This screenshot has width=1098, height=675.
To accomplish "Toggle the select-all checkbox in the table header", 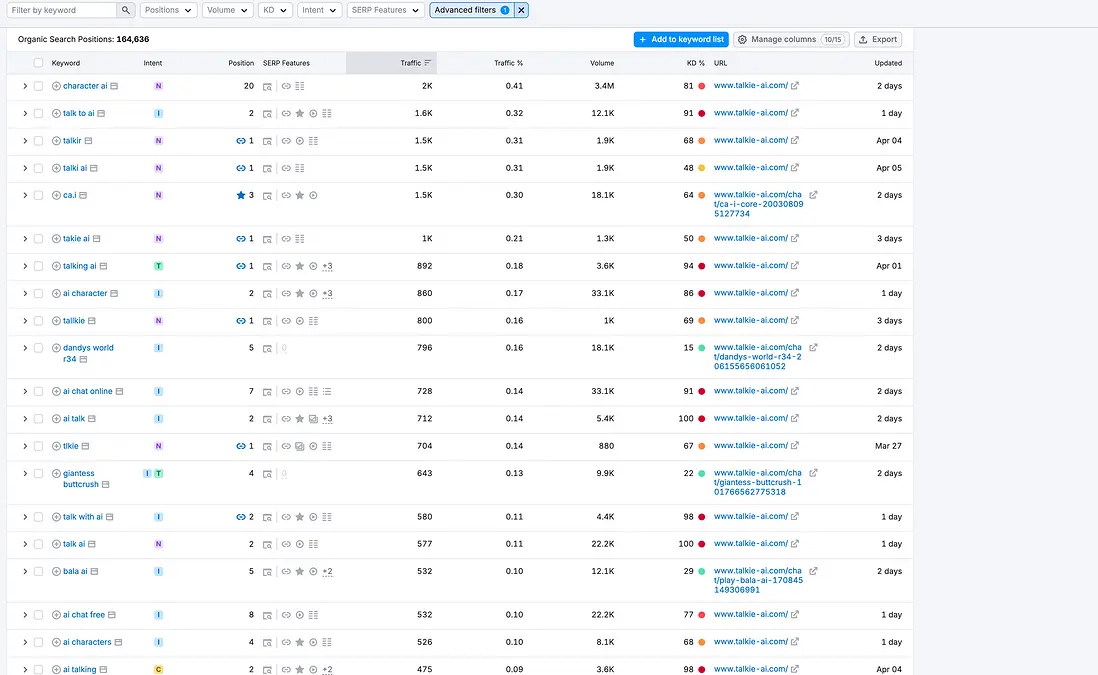I will tap(37, 62).
